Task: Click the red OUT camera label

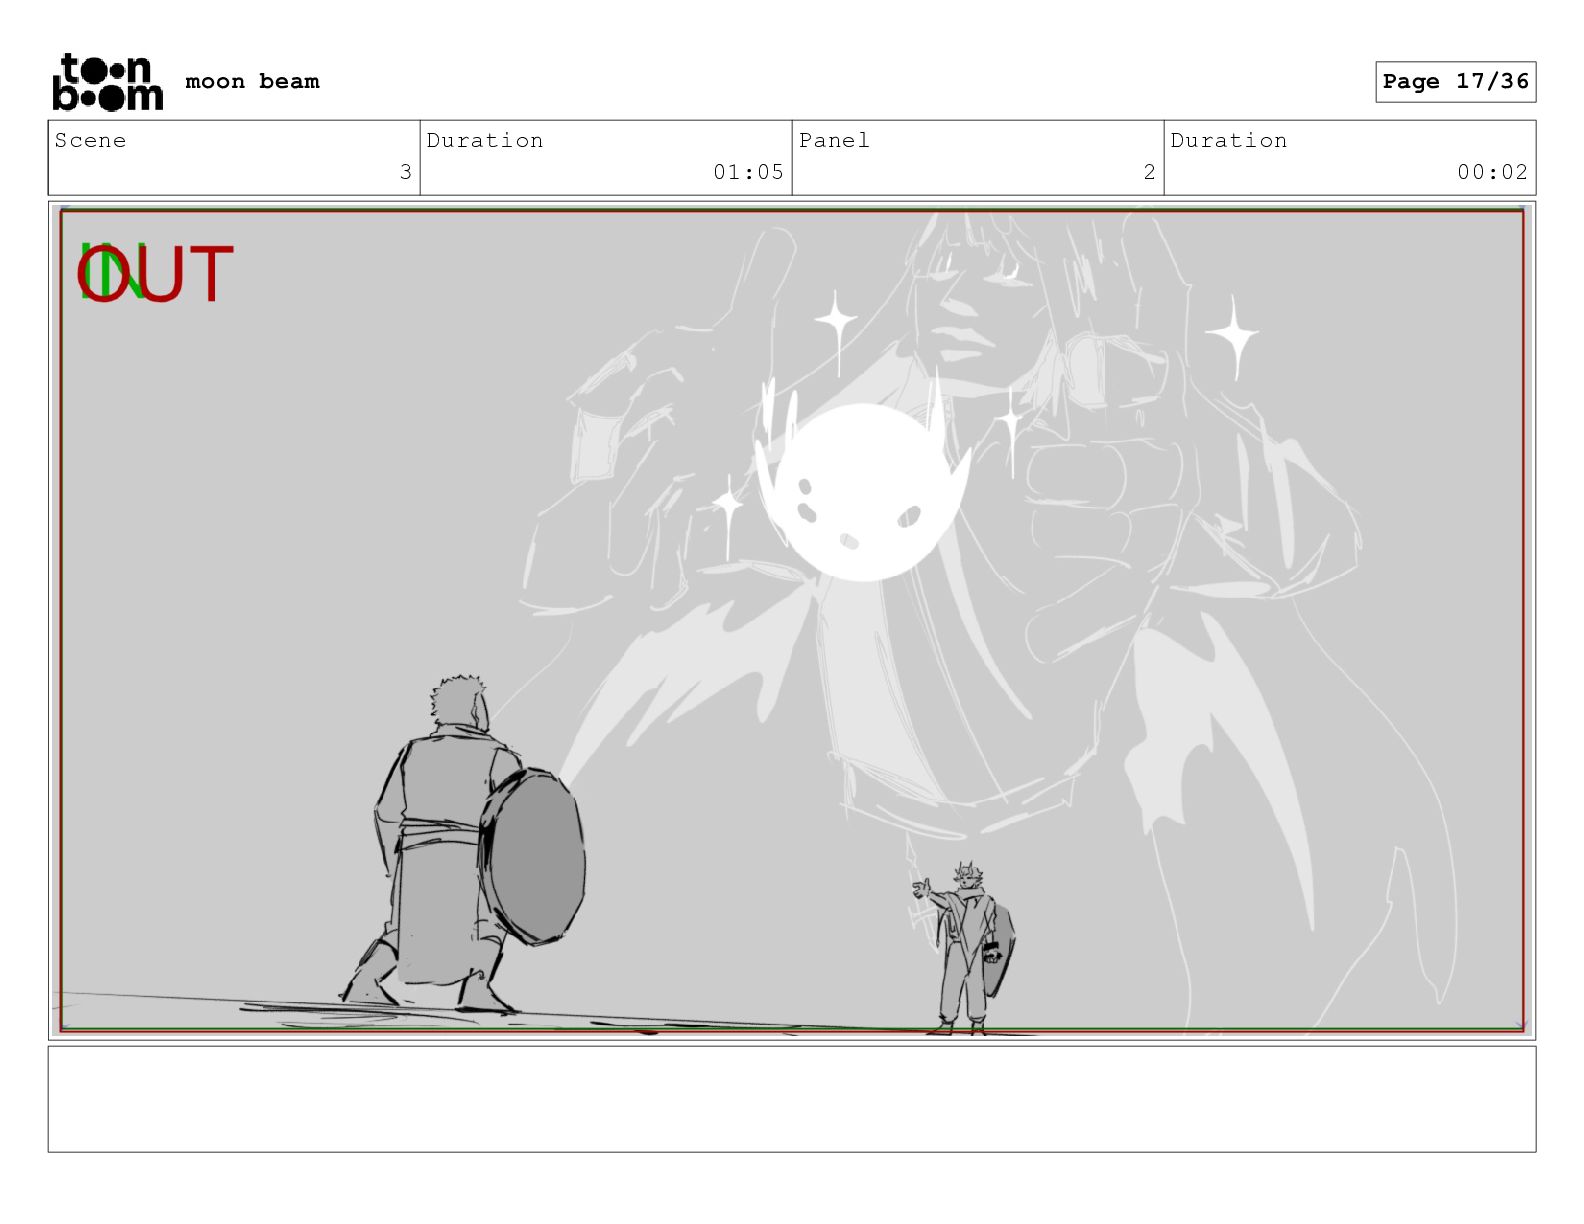Action: (x=155, y=274)
